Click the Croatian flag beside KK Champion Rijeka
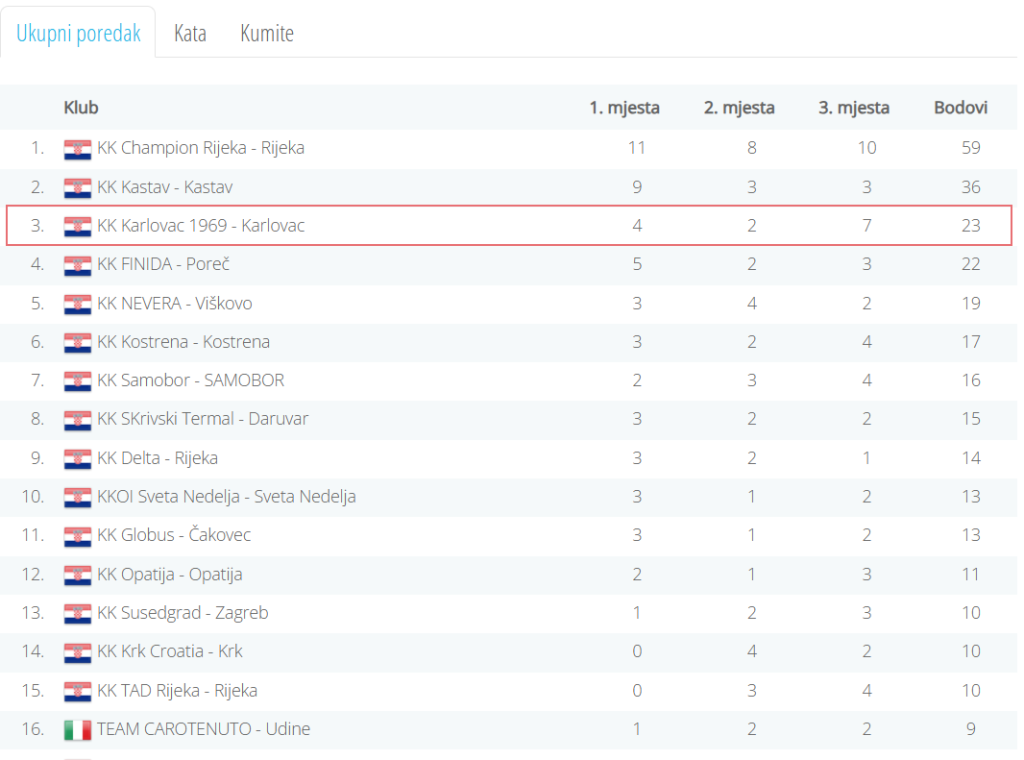This screenshot has width=1024, height=760. coord(77,149)
